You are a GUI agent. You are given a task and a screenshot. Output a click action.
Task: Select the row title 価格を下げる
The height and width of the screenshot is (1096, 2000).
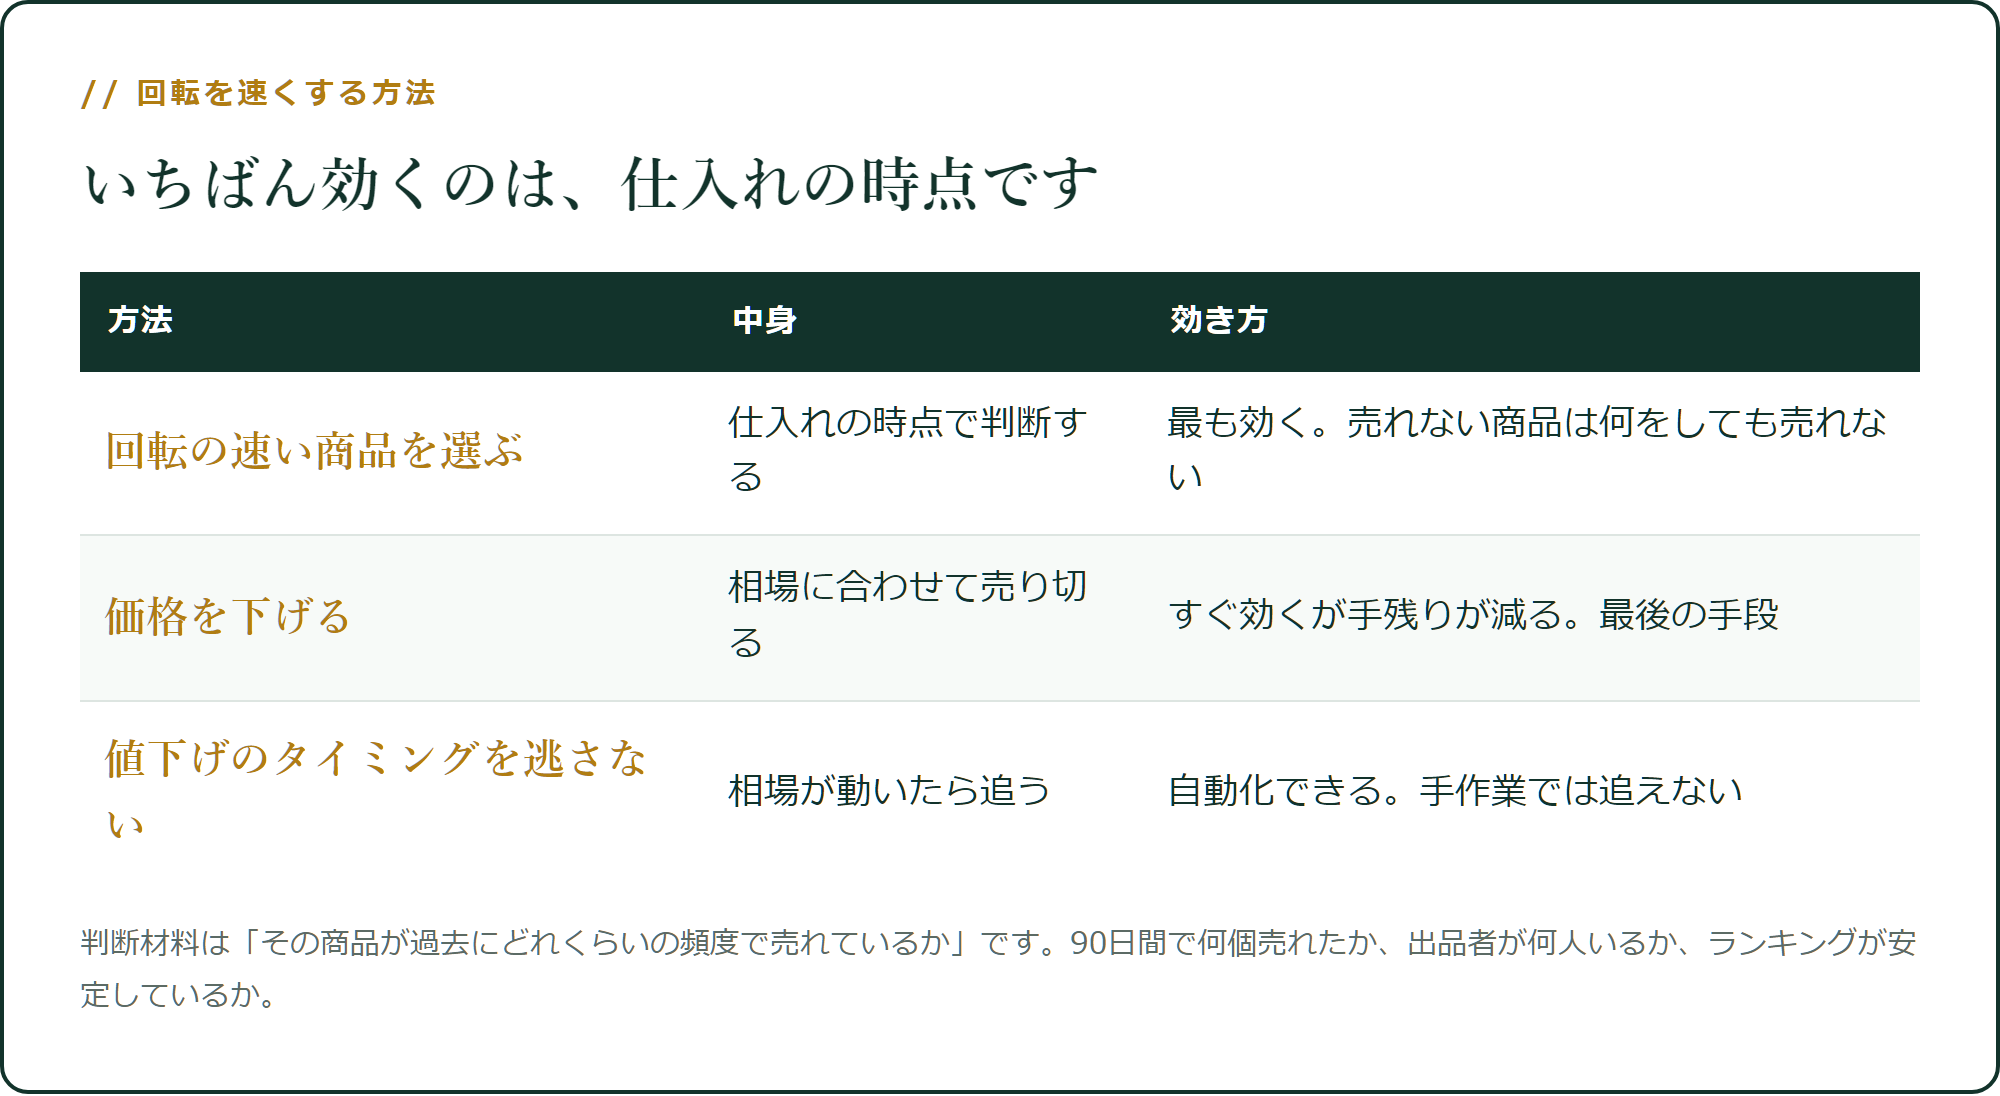click(228, 617)
